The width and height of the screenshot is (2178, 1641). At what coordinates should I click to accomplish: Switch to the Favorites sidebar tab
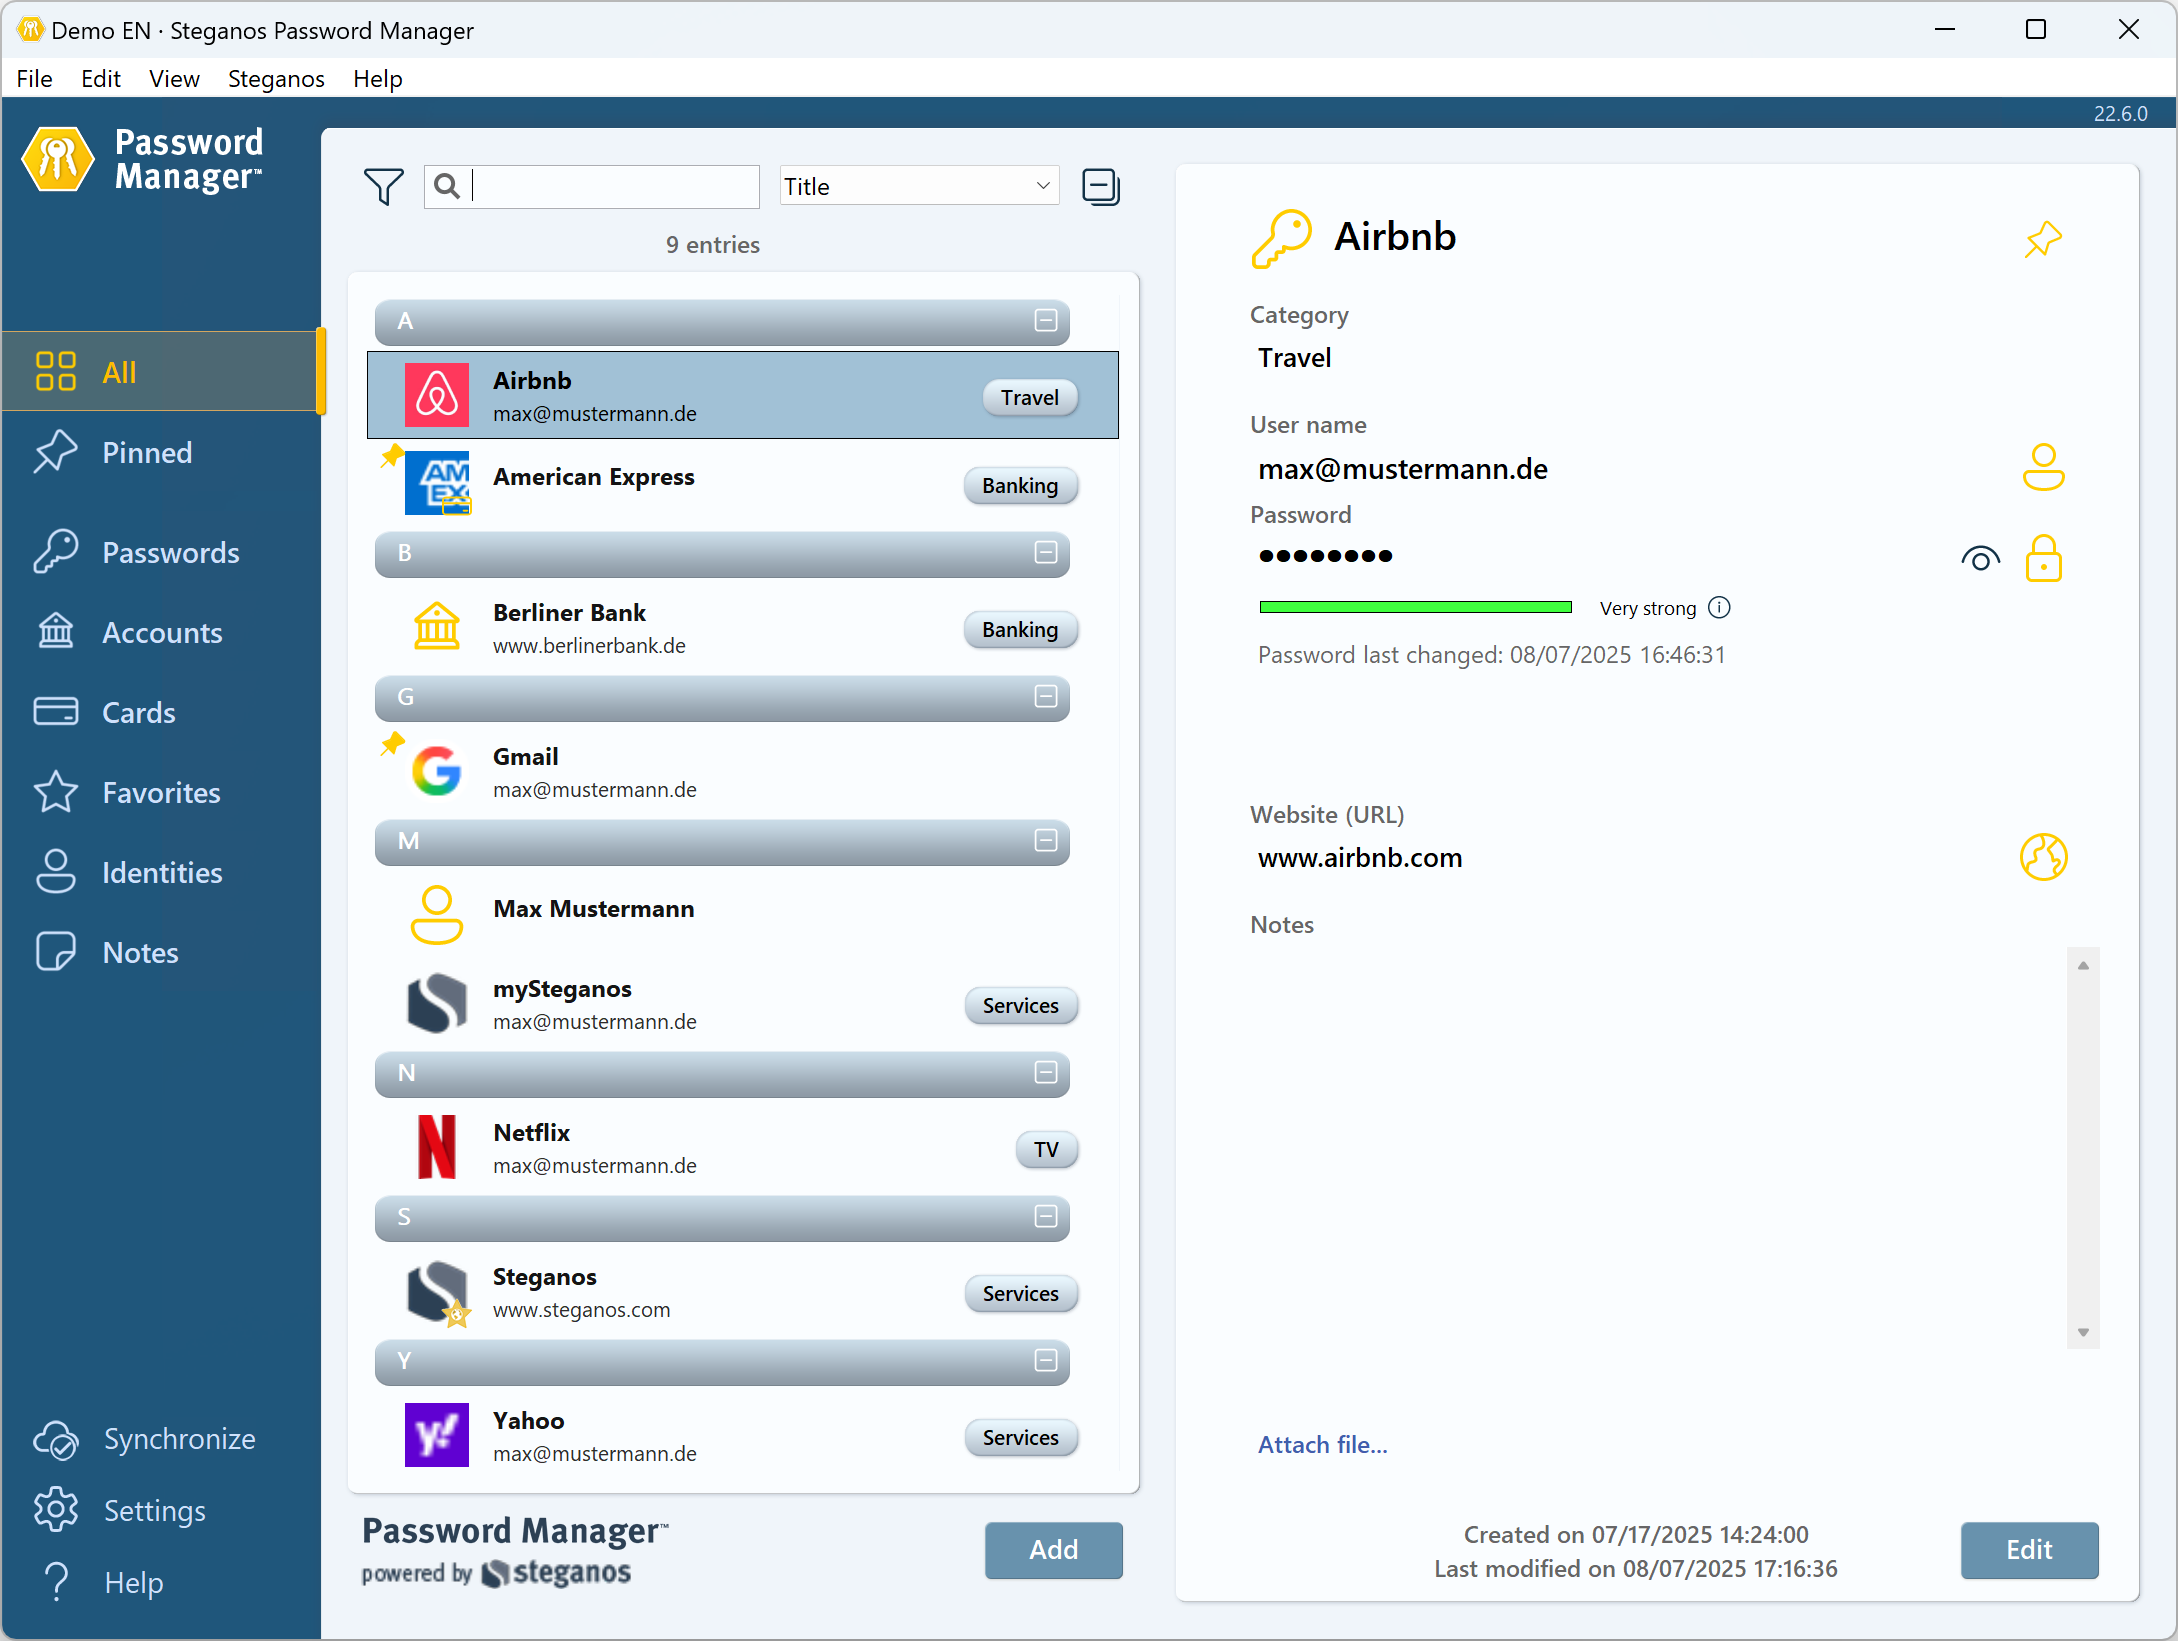coord(160,793)
